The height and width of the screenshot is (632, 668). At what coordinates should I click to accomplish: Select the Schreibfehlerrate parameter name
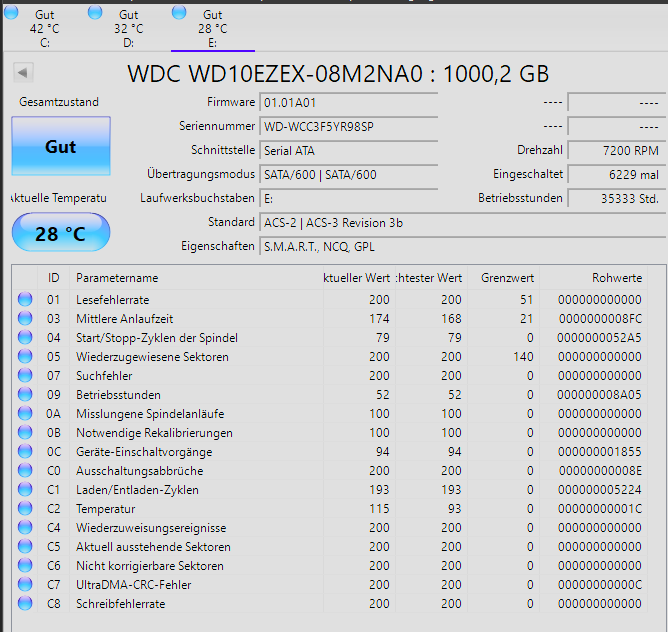point(120,603)
